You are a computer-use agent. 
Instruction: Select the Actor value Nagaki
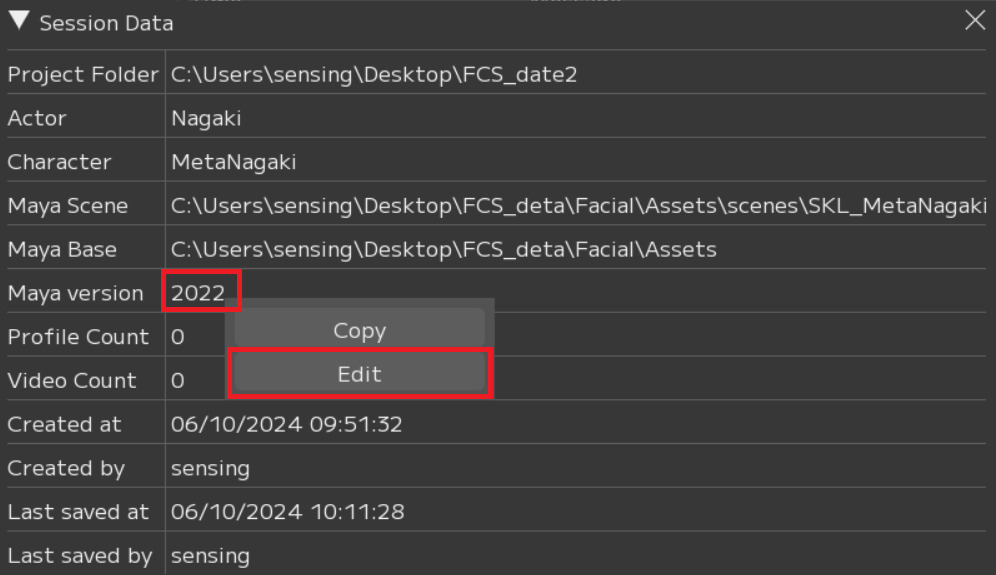(206, 118)
